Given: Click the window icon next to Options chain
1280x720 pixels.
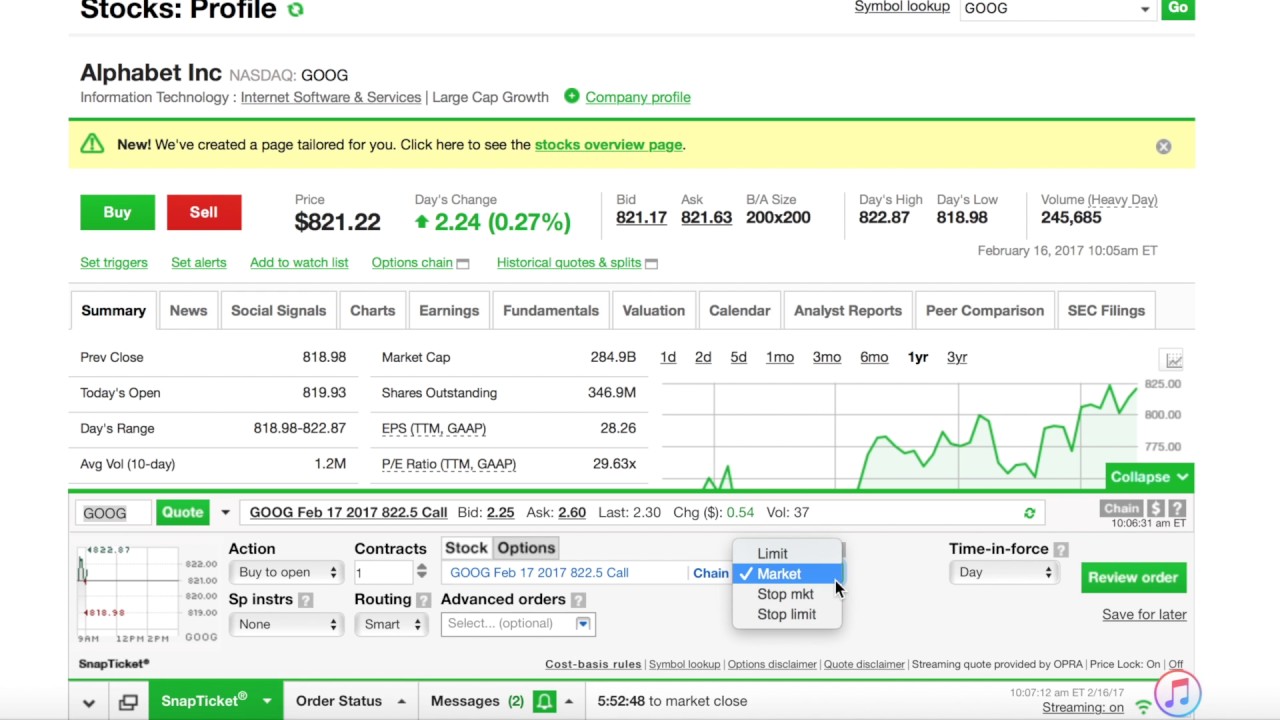Looking at the screenshot, I should pyautogui.click(x=462, y=263).
